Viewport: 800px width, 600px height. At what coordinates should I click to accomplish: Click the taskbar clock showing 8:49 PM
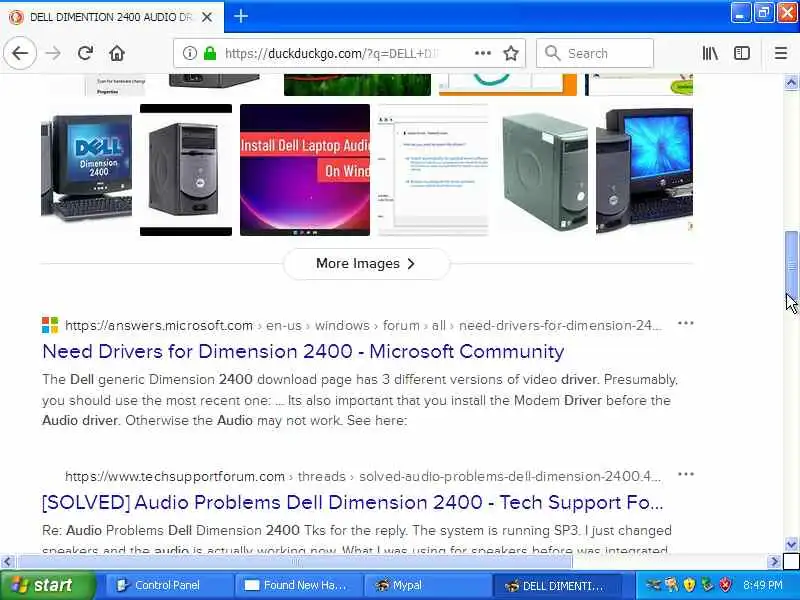click(763, 585)
